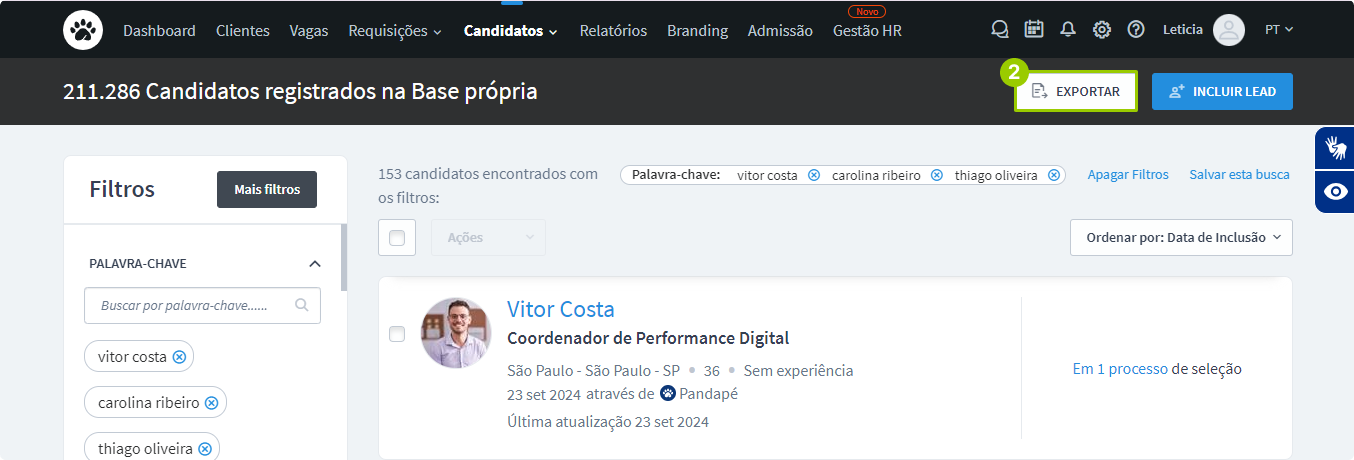The width and height of the screenshot is (1354, 460).
Task: Collapse the Palavra-chave filter section
Action: 315,264
